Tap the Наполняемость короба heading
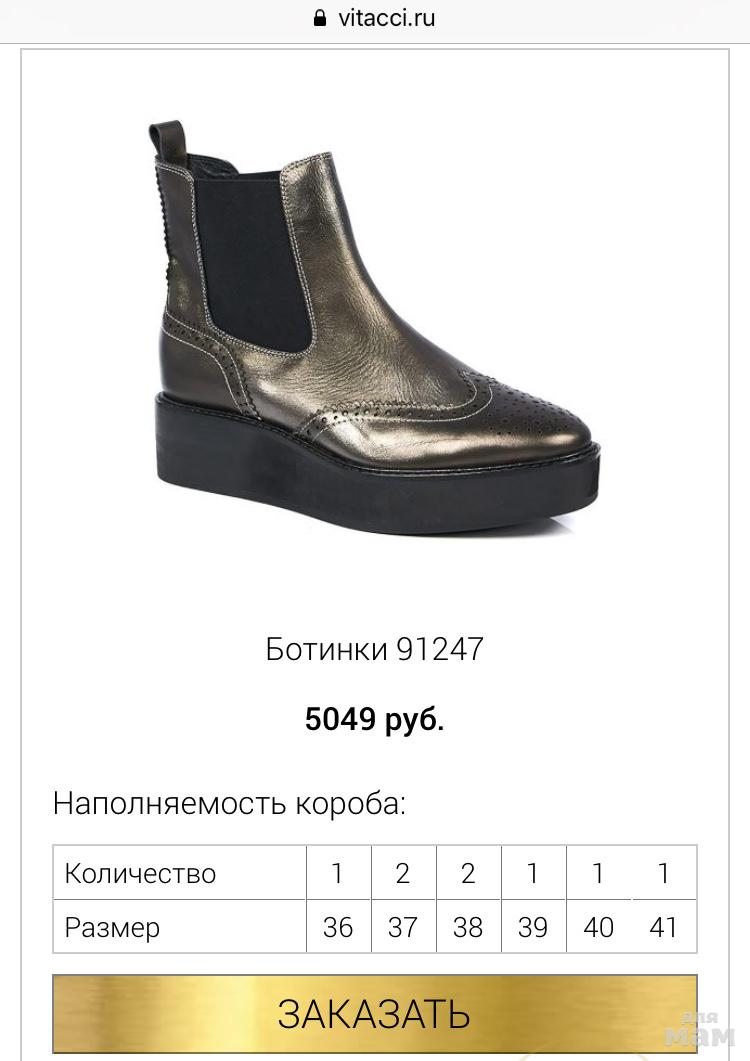The image size is (750, 1061). pyautogui.click(x=229, y=804)
